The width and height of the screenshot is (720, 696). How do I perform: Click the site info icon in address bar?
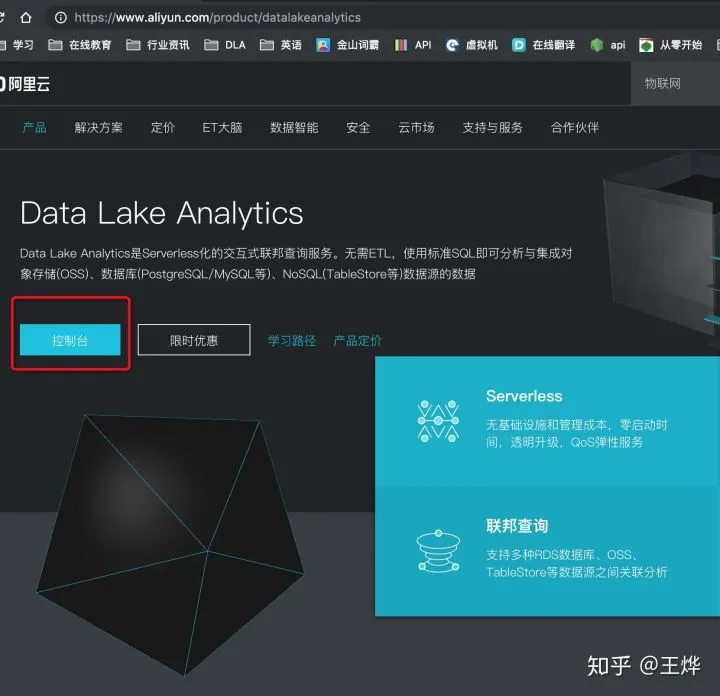[x=61, y=18]
